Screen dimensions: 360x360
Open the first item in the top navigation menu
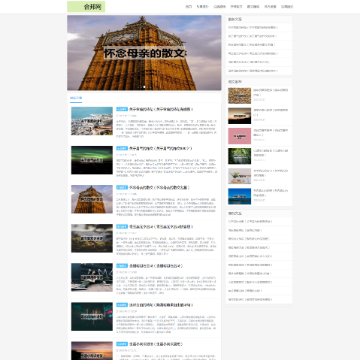[189, 7]
